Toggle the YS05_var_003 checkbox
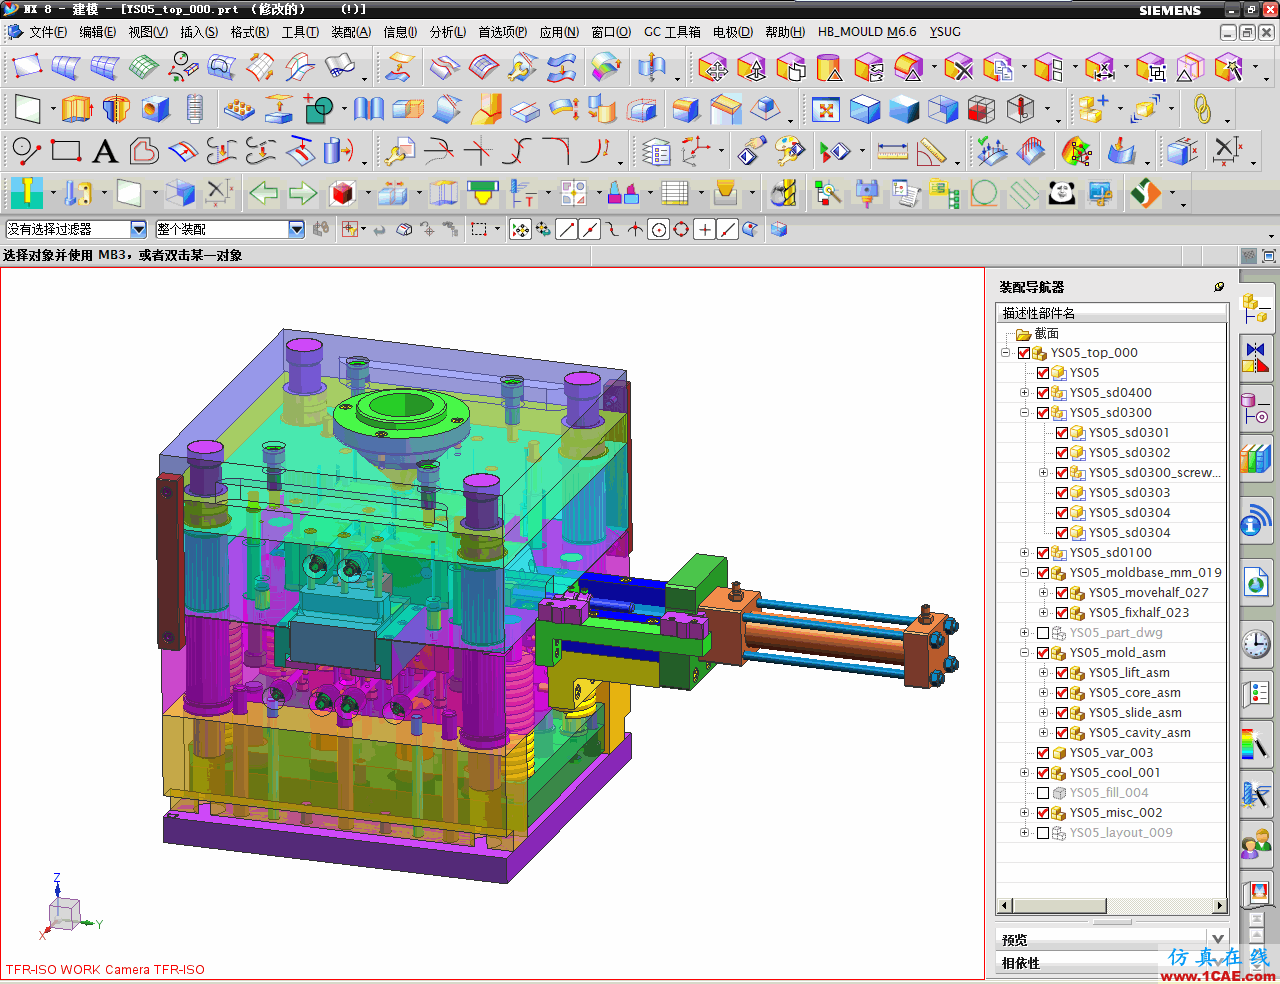This screenshot has width=1280, height=984. [1043, 753]
